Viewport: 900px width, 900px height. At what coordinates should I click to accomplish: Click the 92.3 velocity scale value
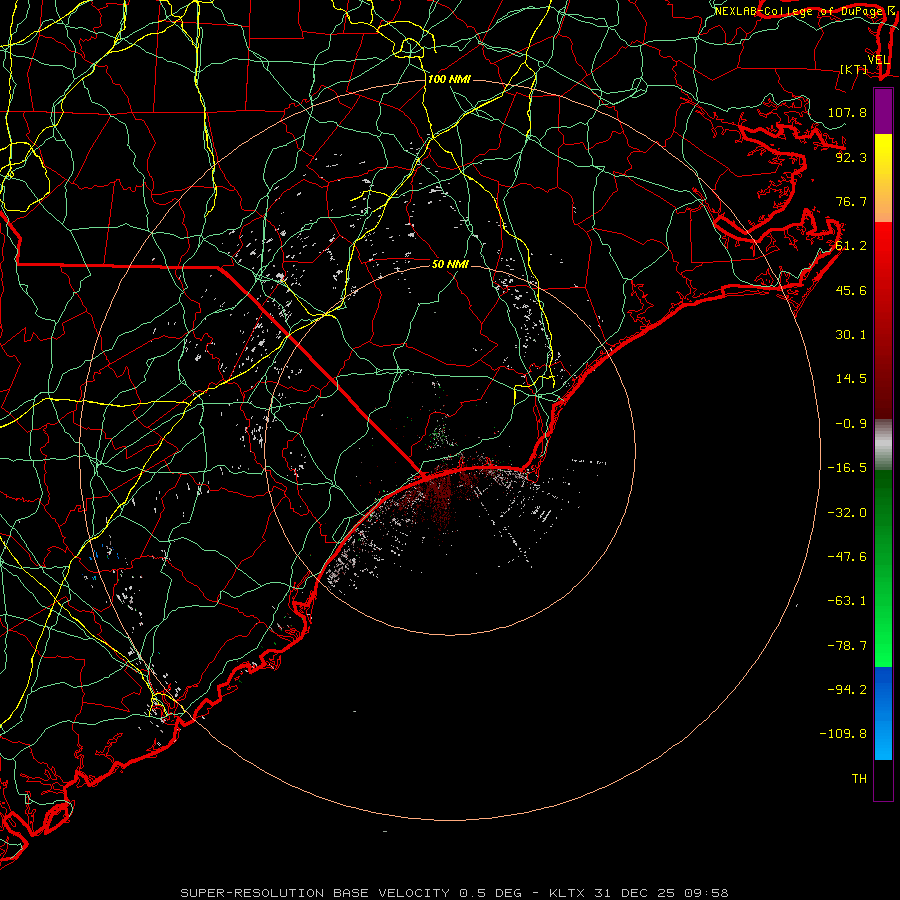tap(851, 157)
